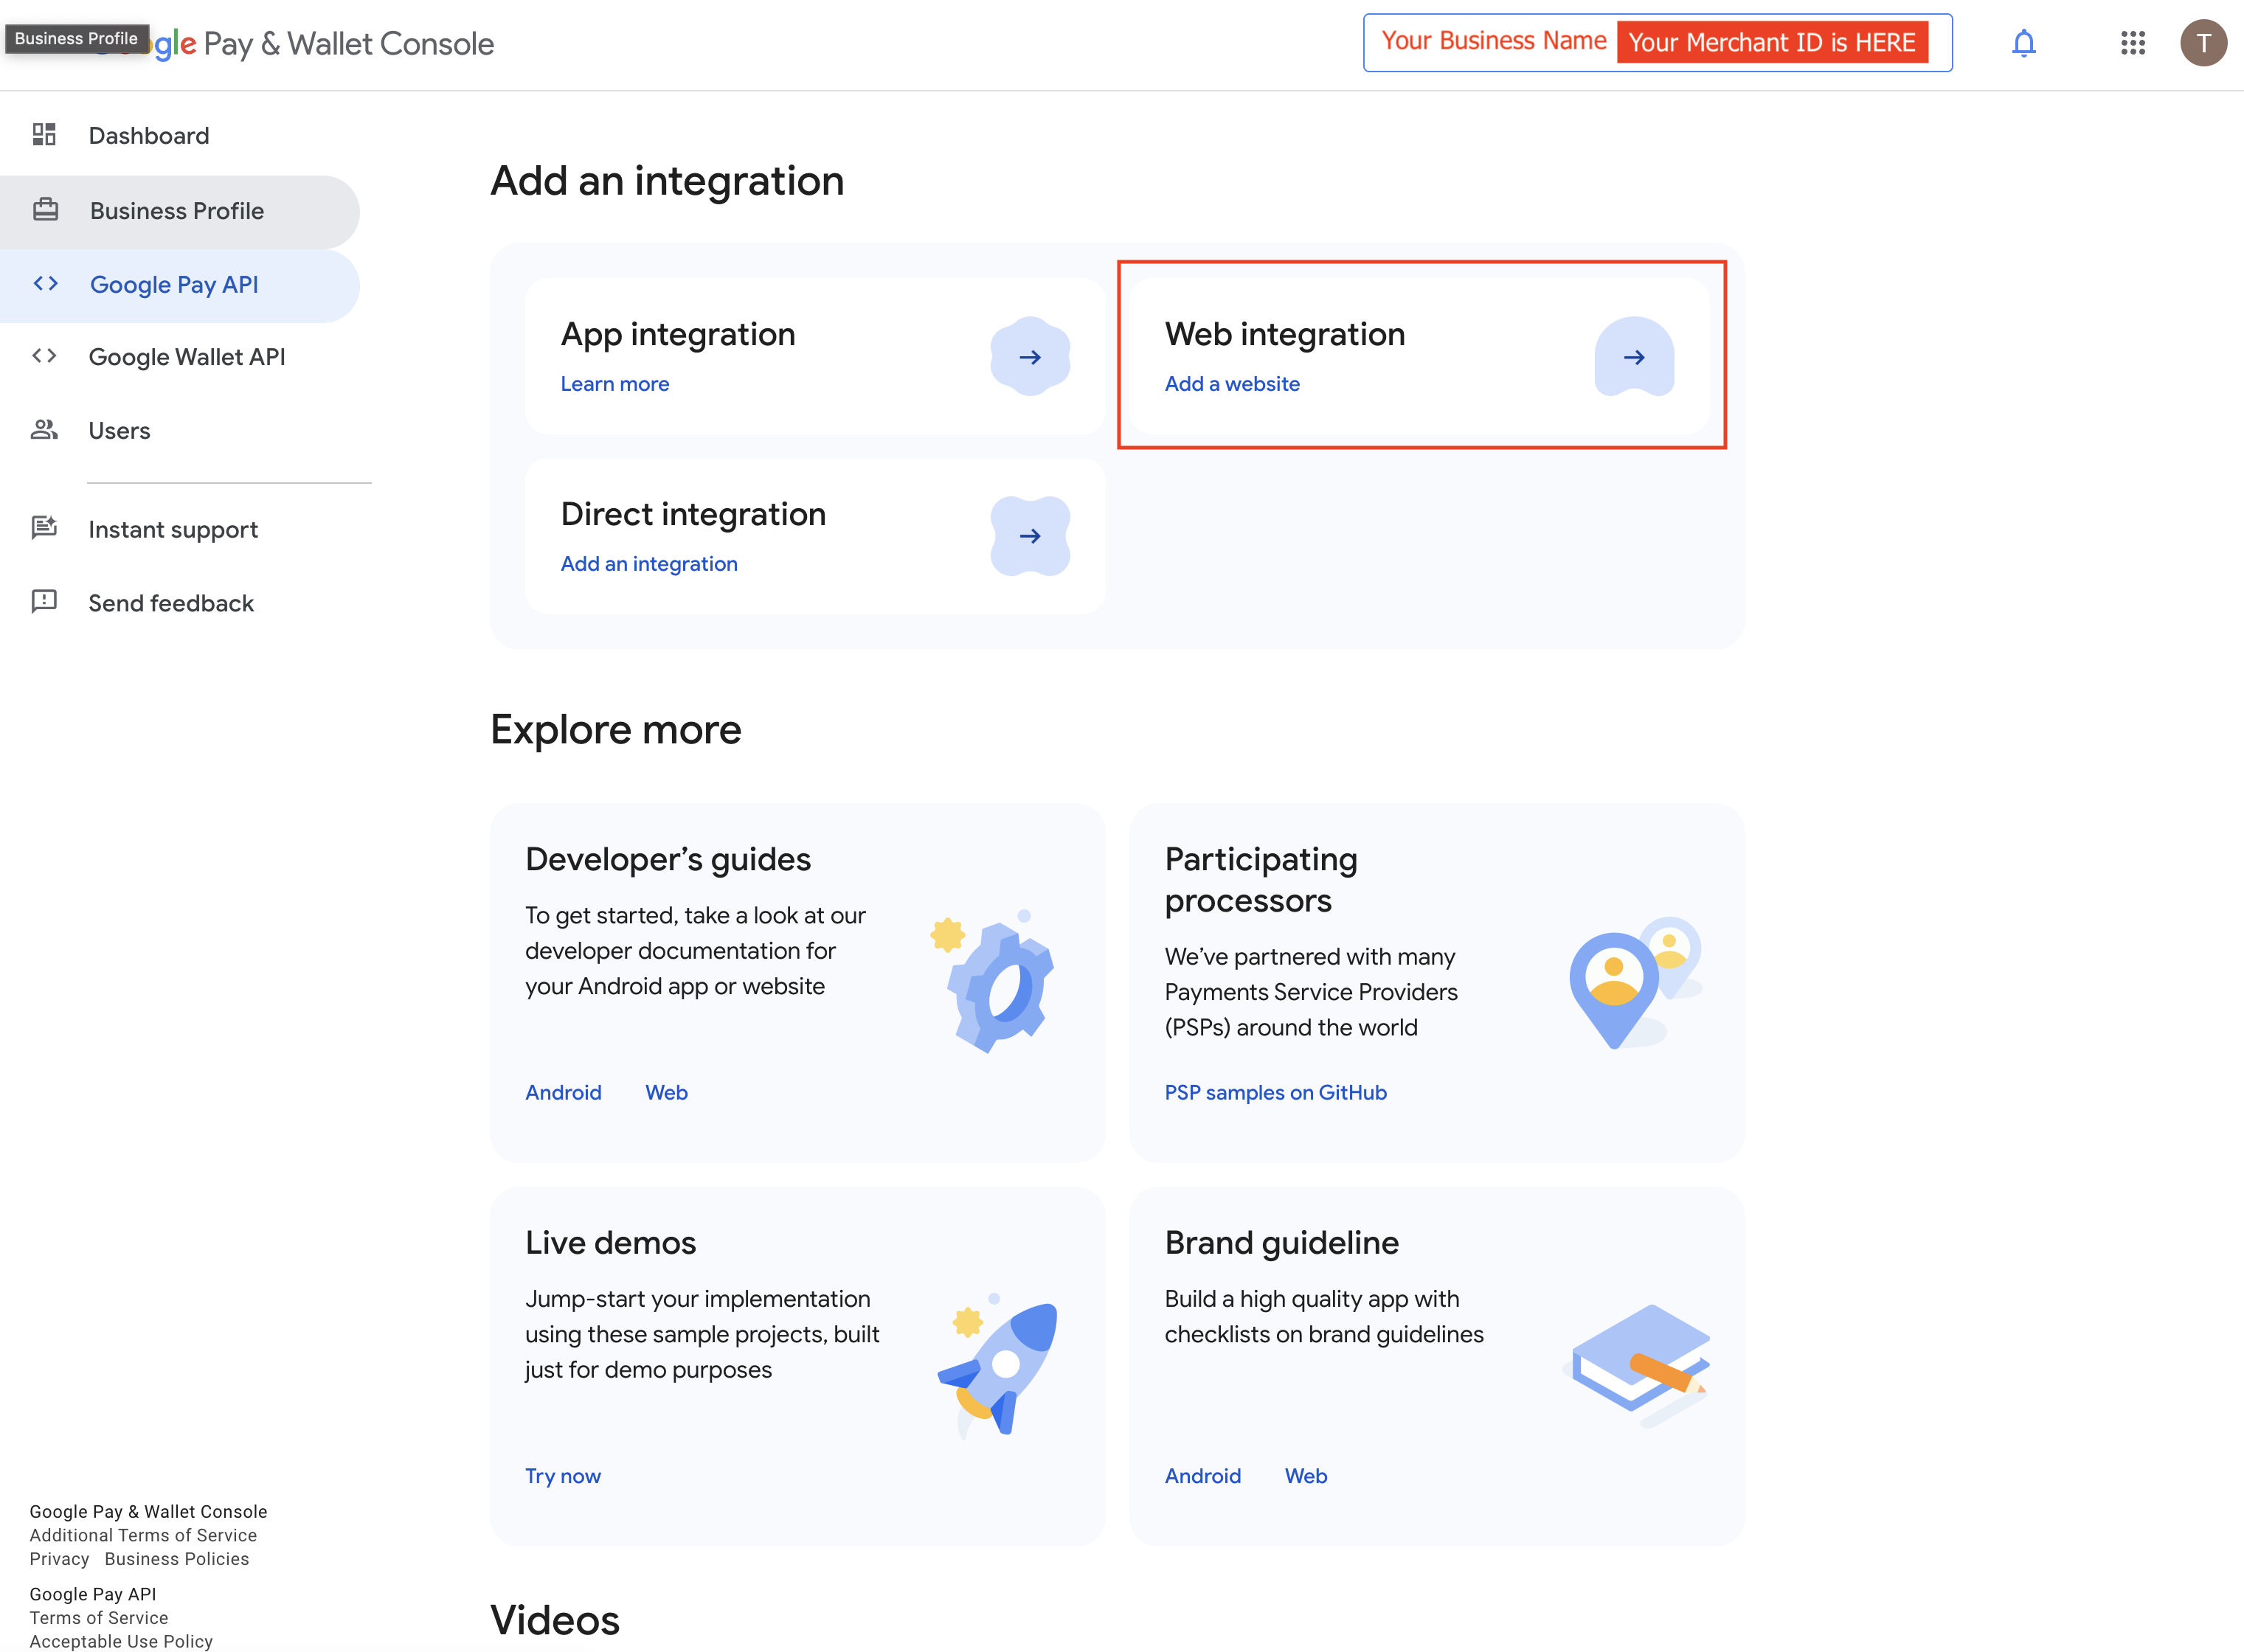The image size is (2244, 1652).
Task: Open the account avatar with letter T
Action: pos(2202,43)
